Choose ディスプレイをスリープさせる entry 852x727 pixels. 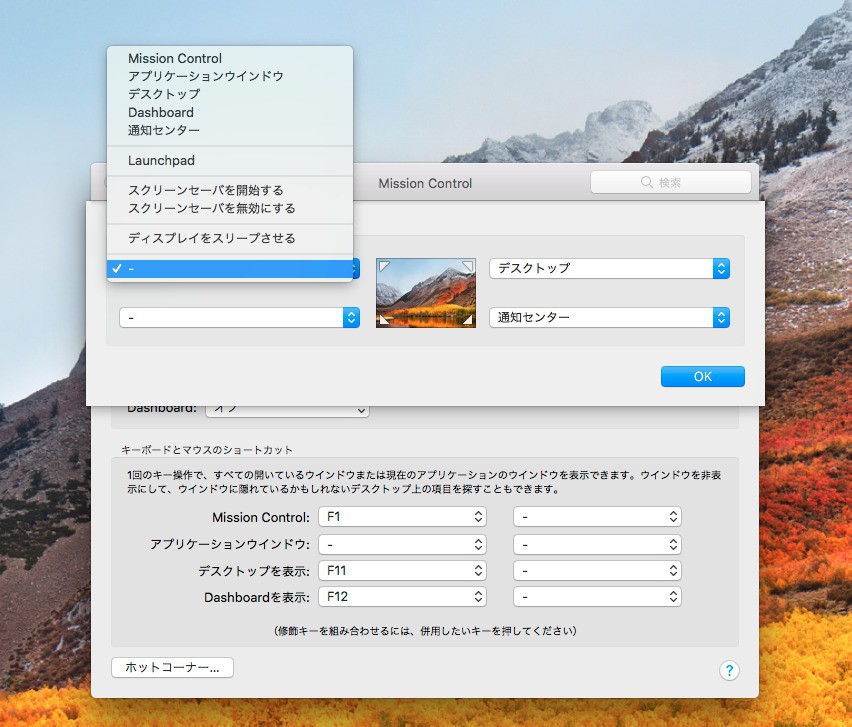pos(230,238)
